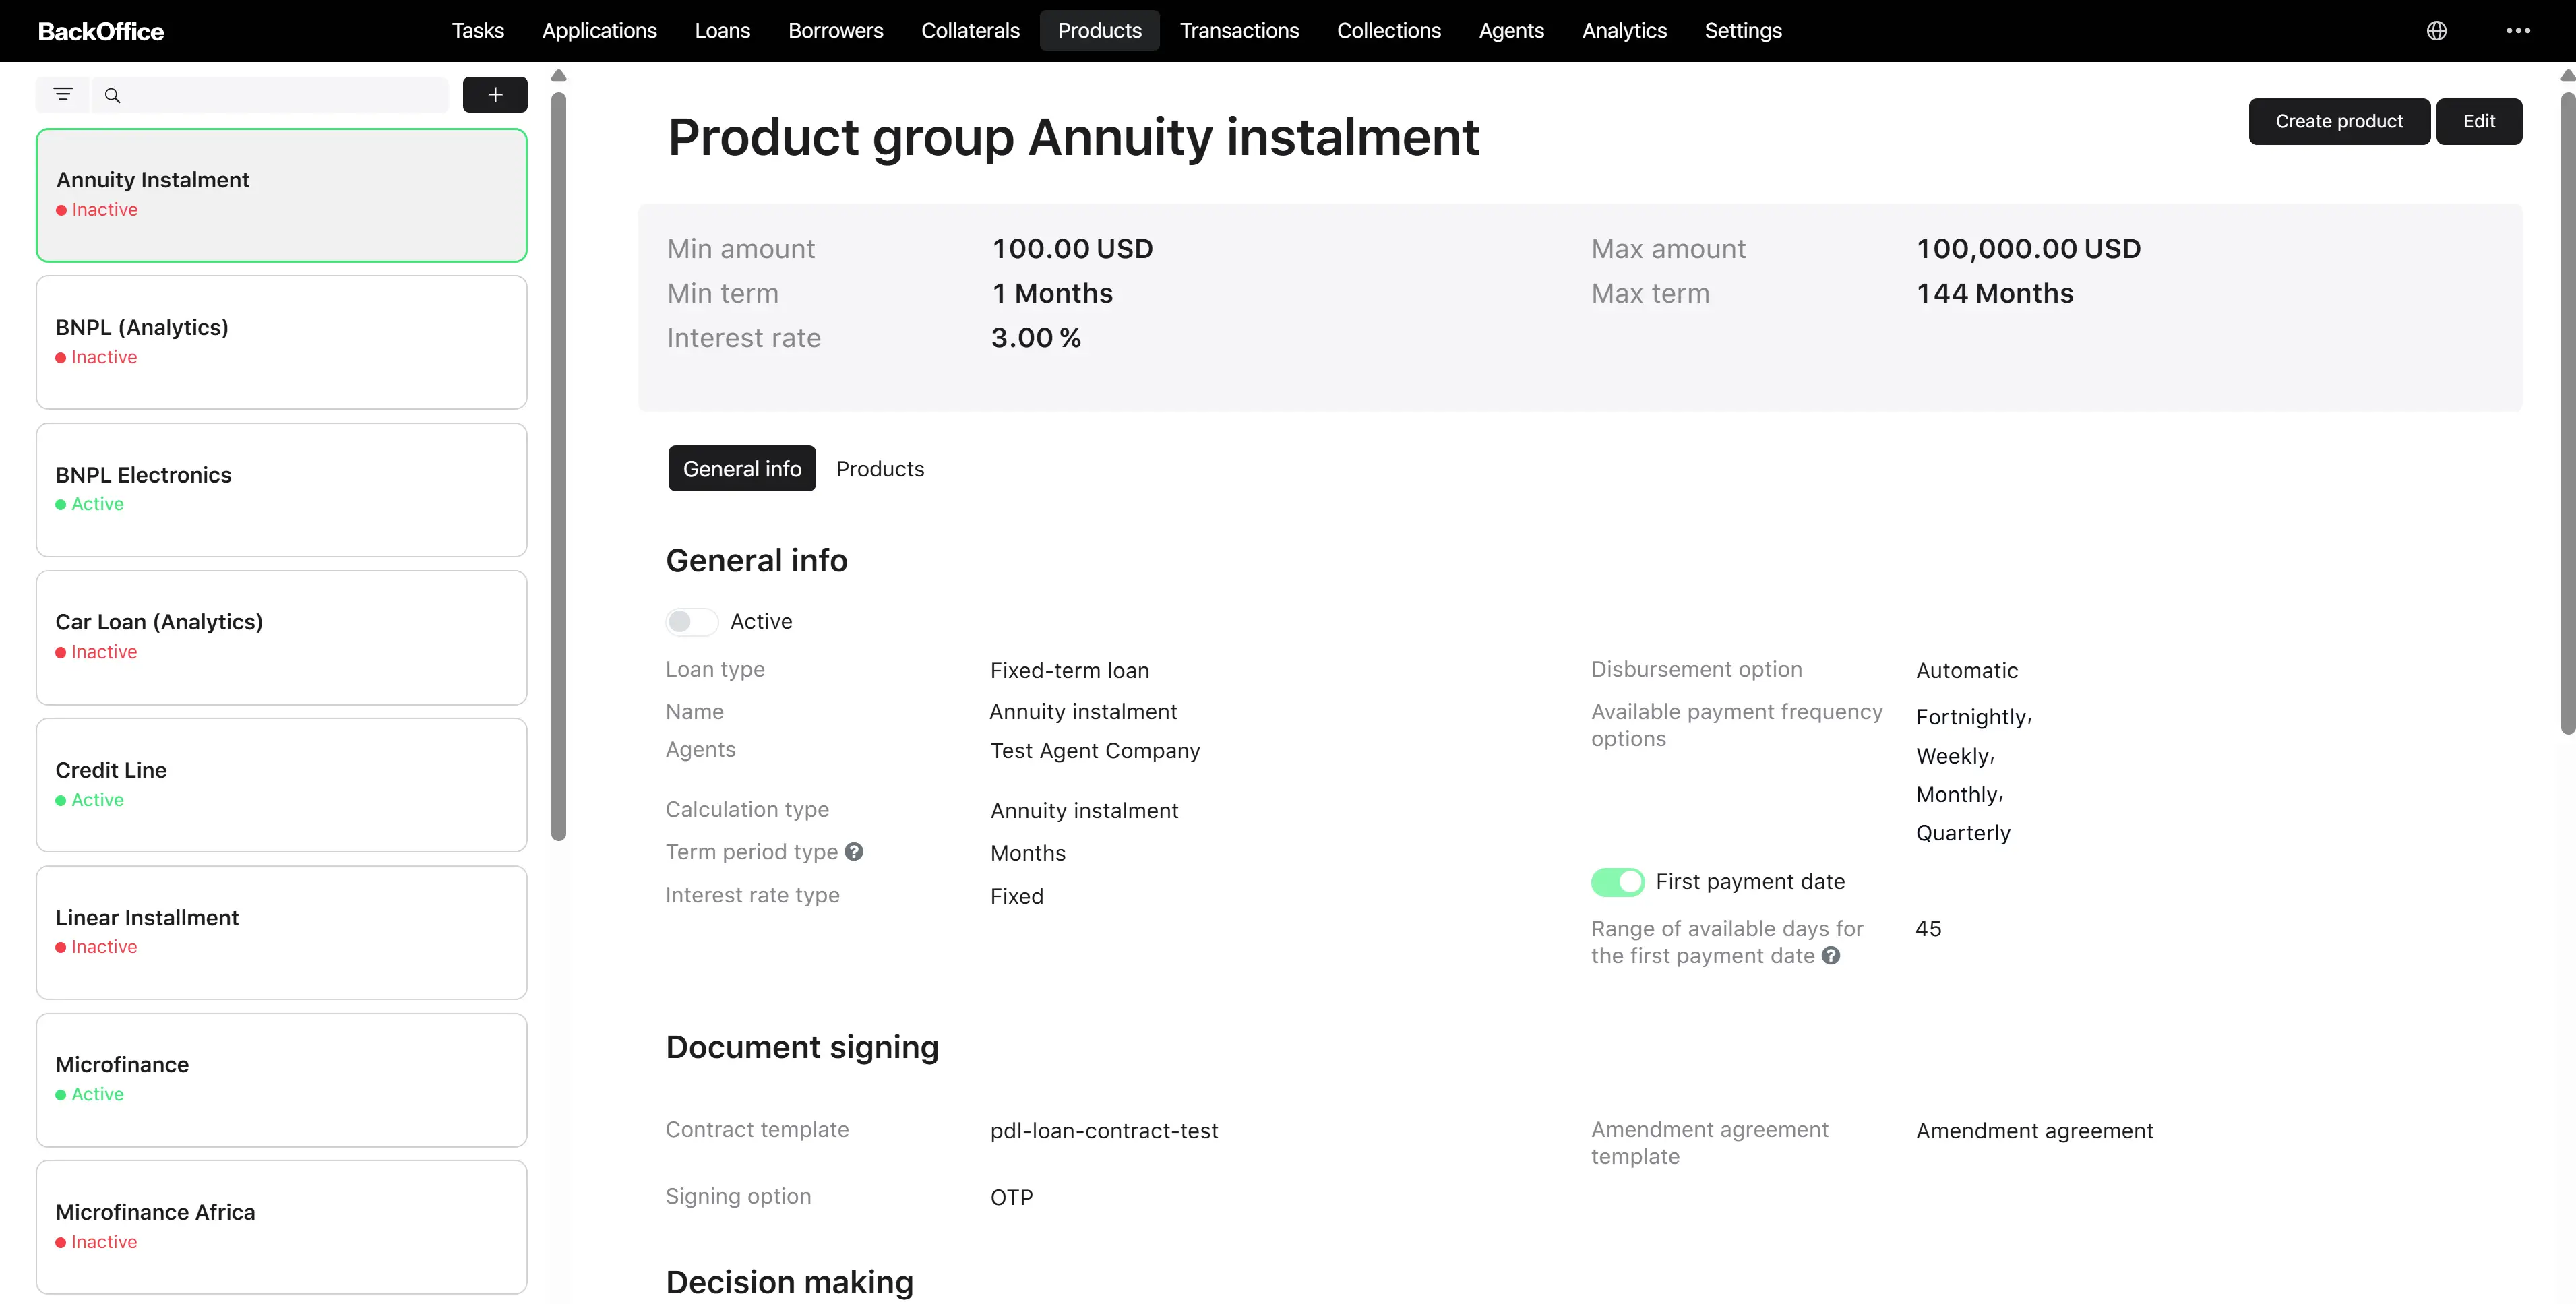Switch to the Products tab

click(x=880, y=469)
